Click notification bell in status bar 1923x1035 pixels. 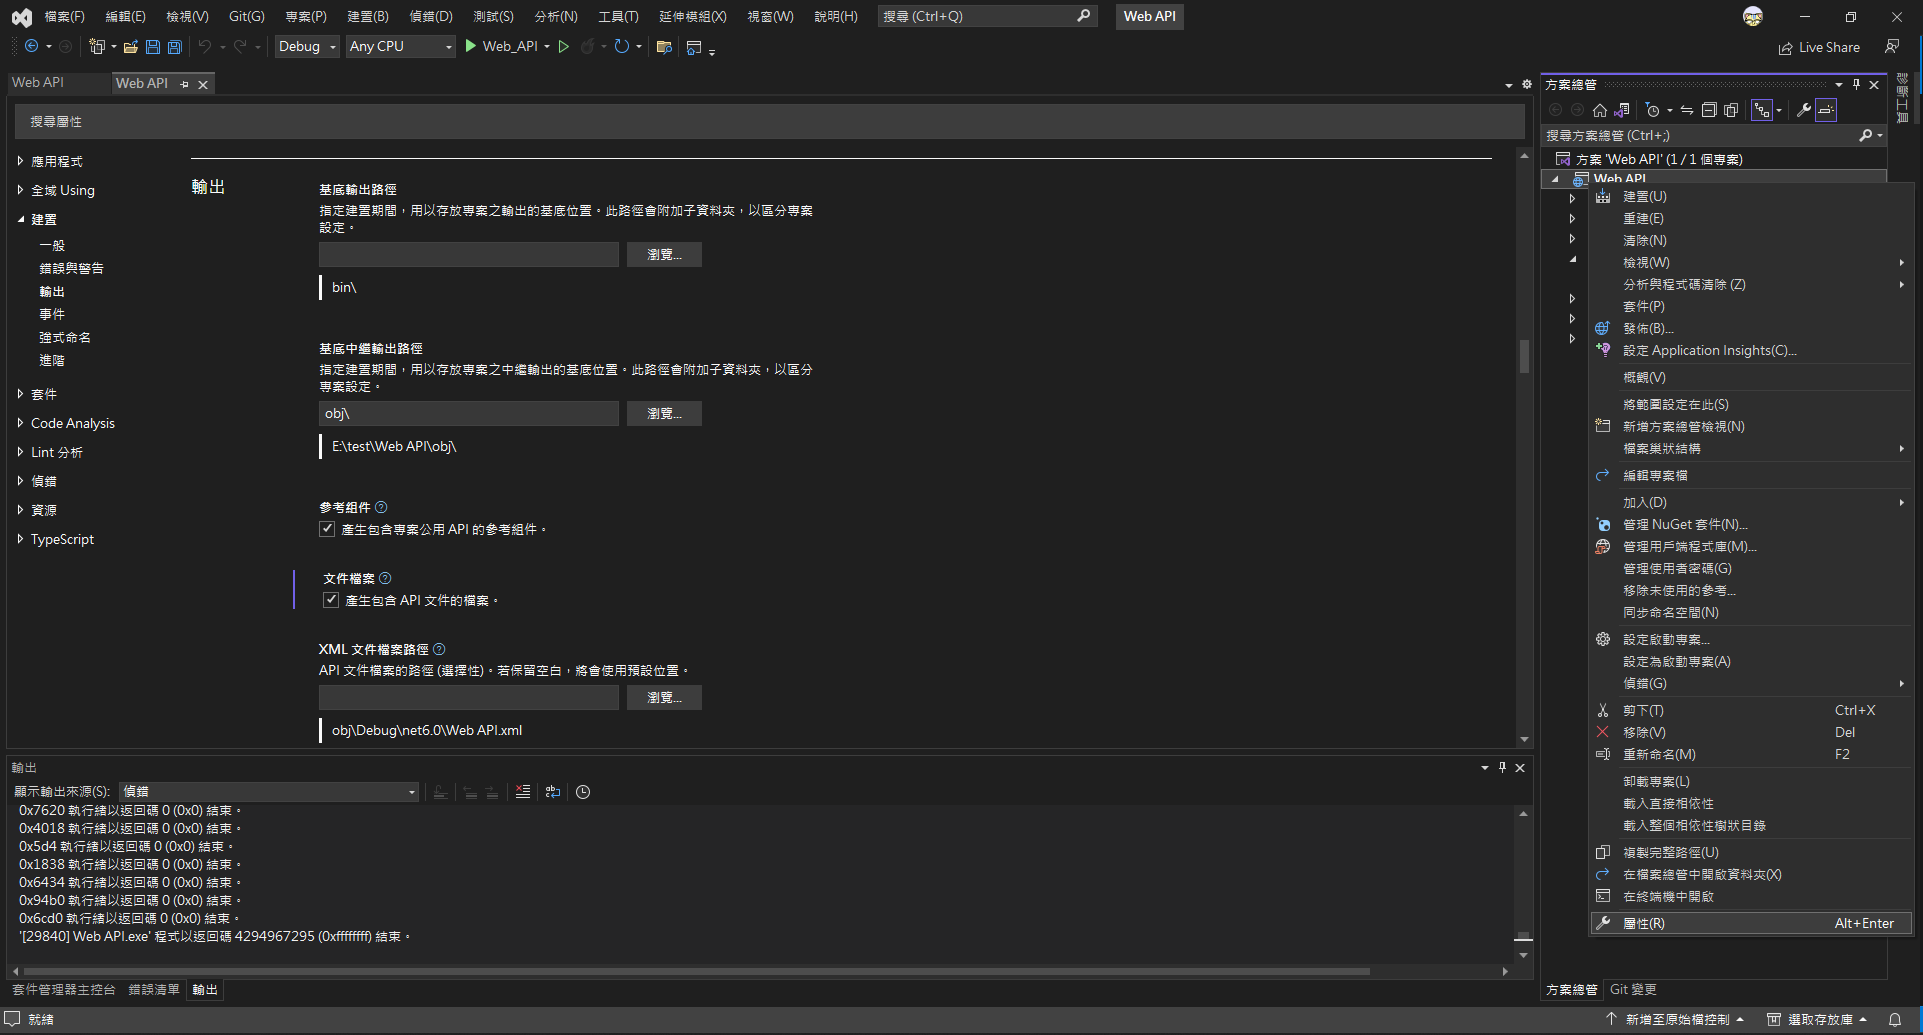click(x=1895, y=1019)
